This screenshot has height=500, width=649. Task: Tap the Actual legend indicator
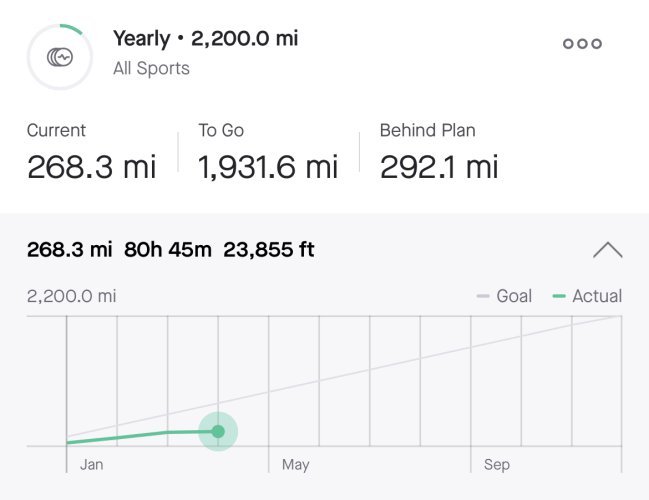click(x=587, y=296)
